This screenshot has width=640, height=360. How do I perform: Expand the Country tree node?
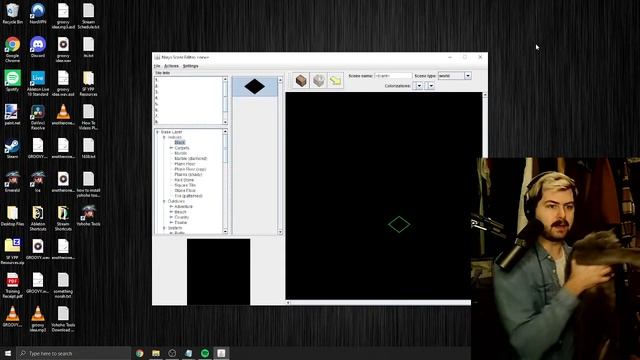click(171, 217)
